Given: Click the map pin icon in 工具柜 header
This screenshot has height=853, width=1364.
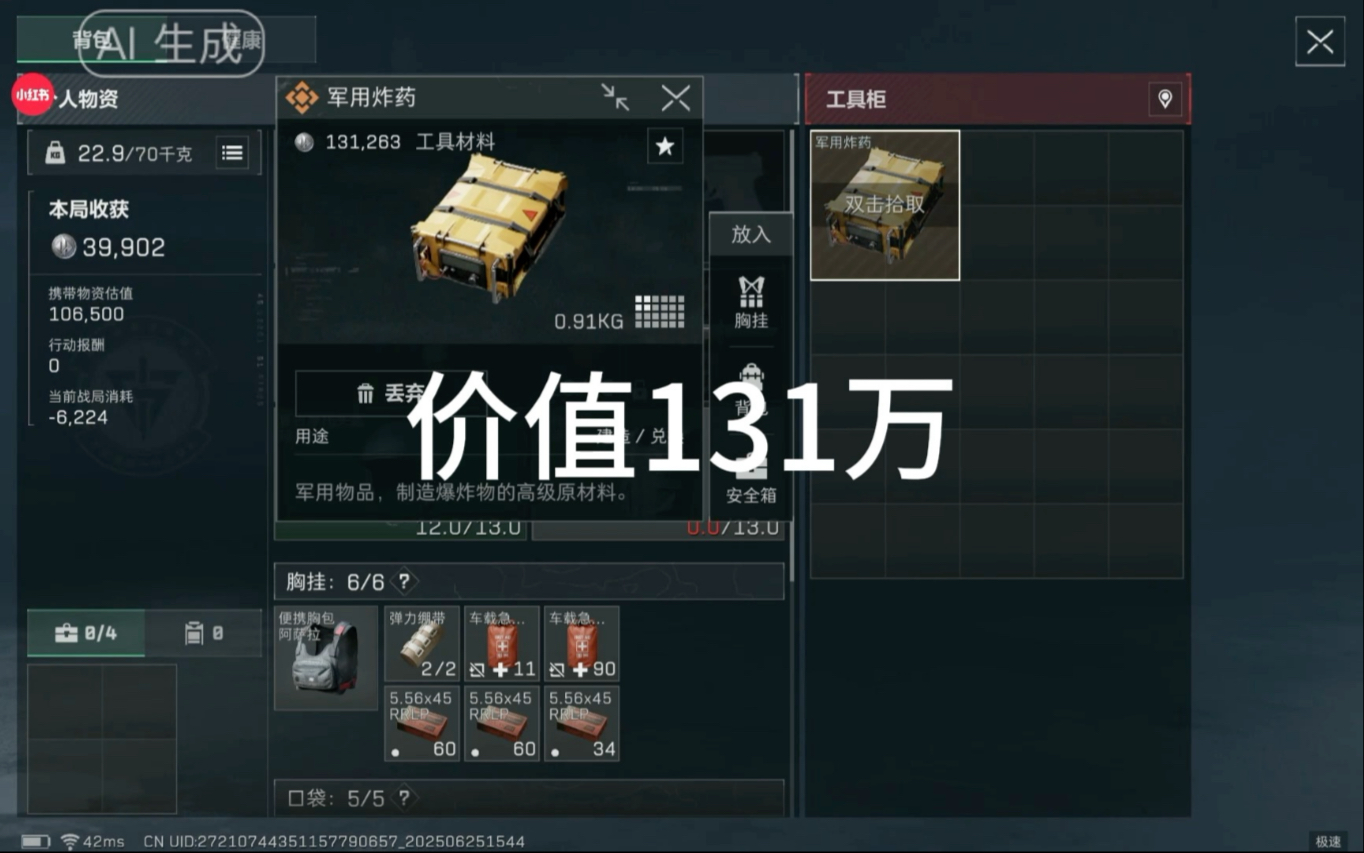Looking at the screenshot, I should pos(1165,99).
